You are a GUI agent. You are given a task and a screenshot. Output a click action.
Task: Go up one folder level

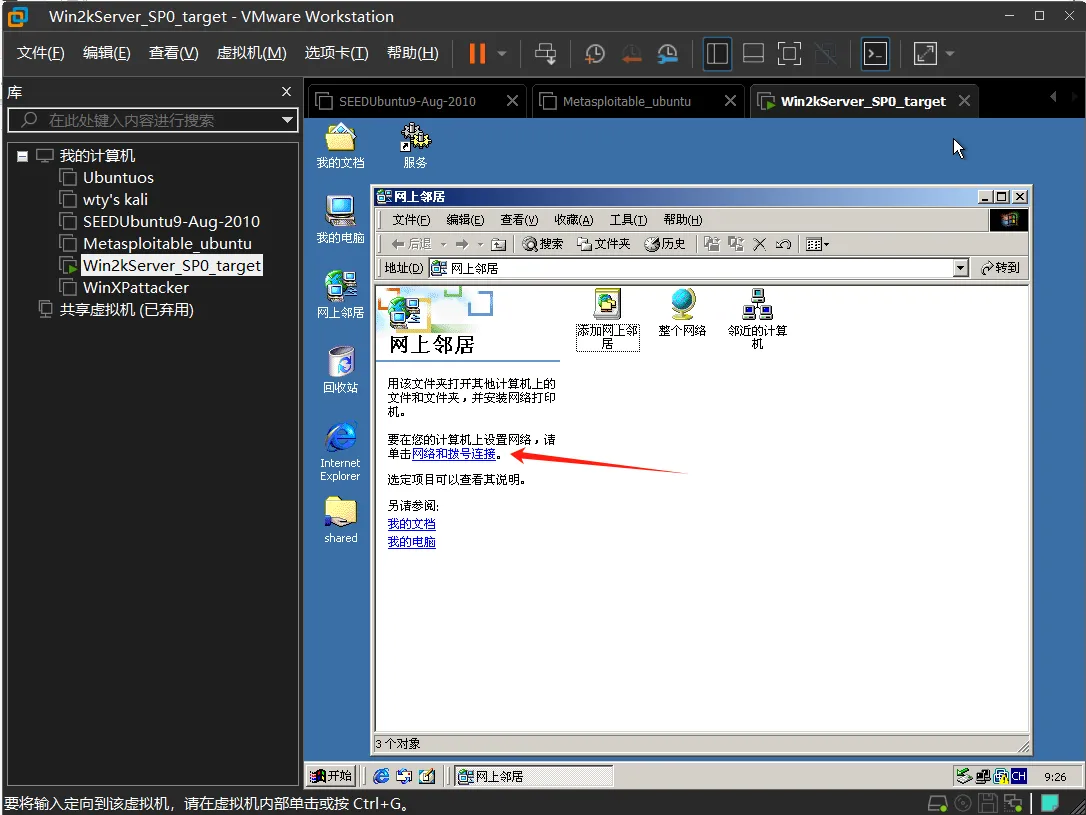click(499, 244)
